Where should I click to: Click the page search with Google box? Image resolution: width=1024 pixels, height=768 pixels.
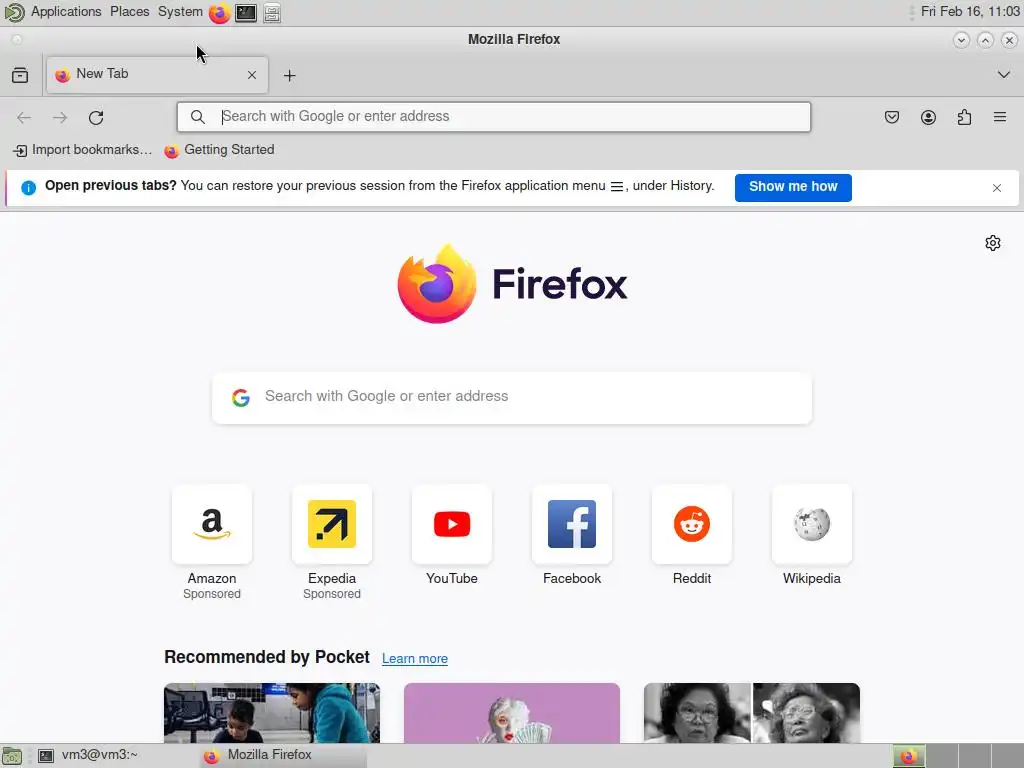click(512, 398)
